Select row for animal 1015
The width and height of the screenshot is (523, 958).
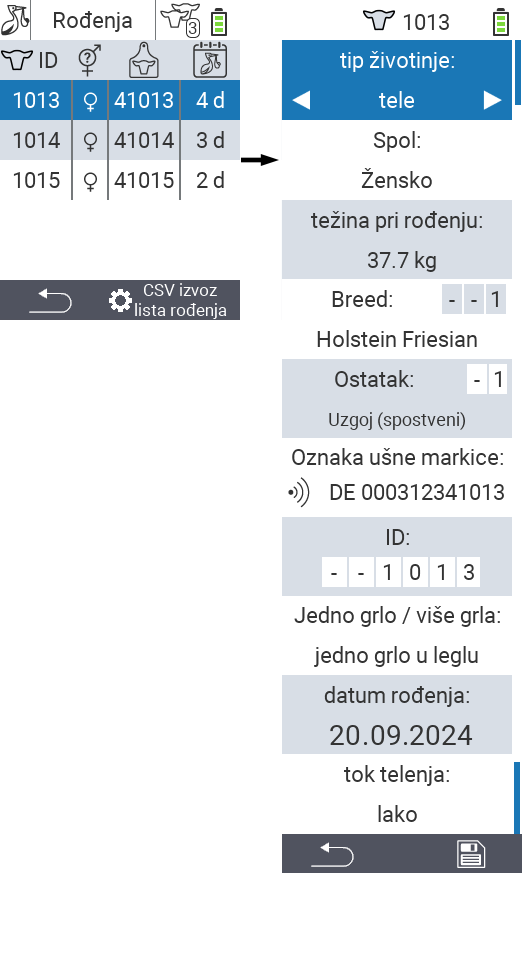point(120,180)
